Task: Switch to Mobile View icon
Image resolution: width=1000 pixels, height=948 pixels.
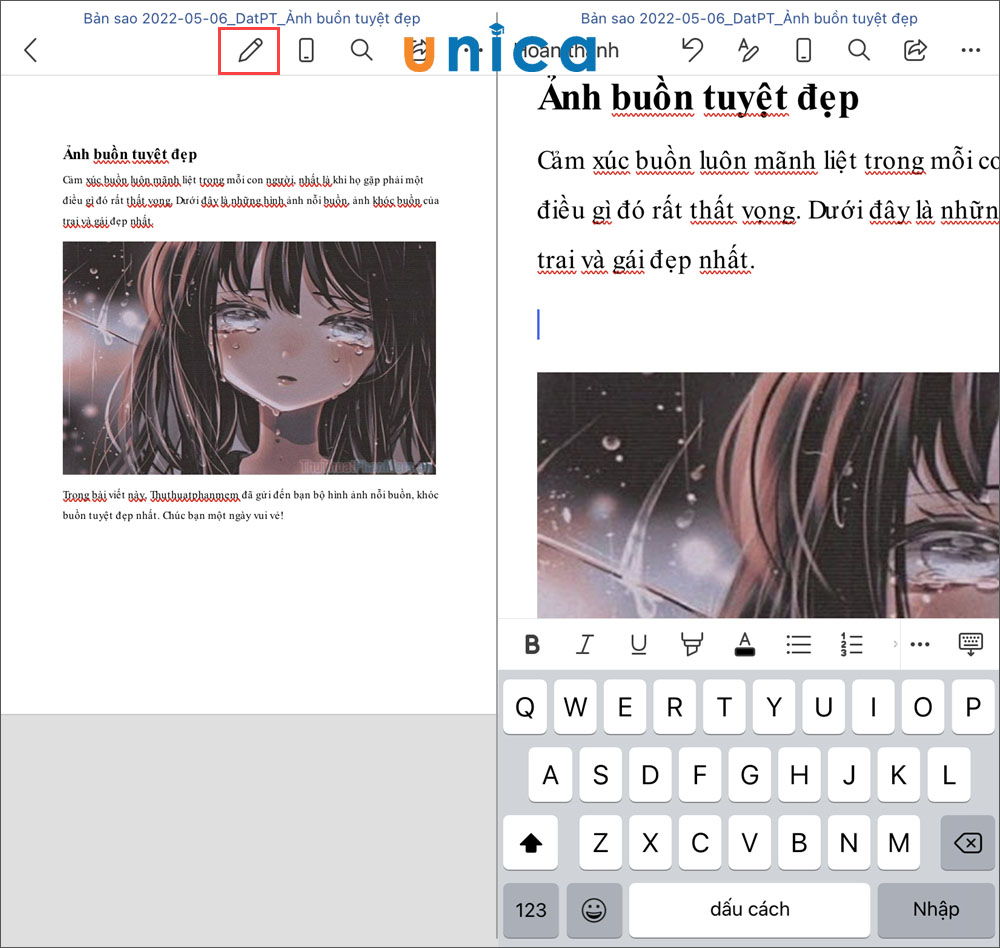Action: coord(803,50)
